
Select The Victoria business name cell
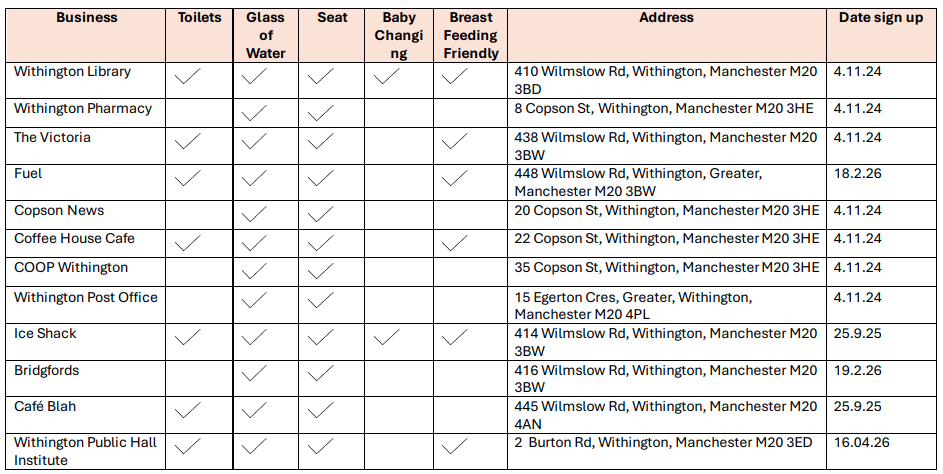click(53, 137)
